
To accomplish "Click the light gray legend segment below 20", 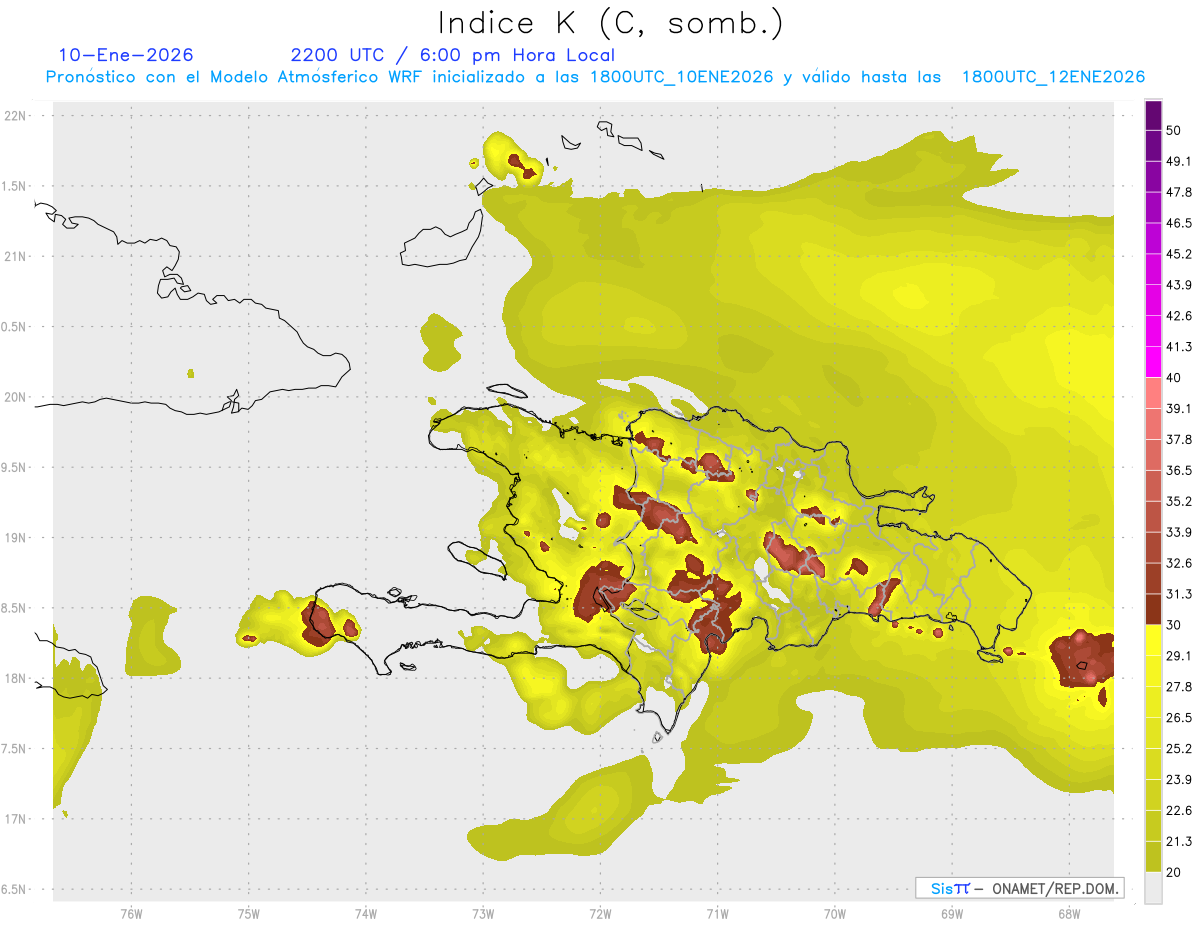I will point(1153,887).
